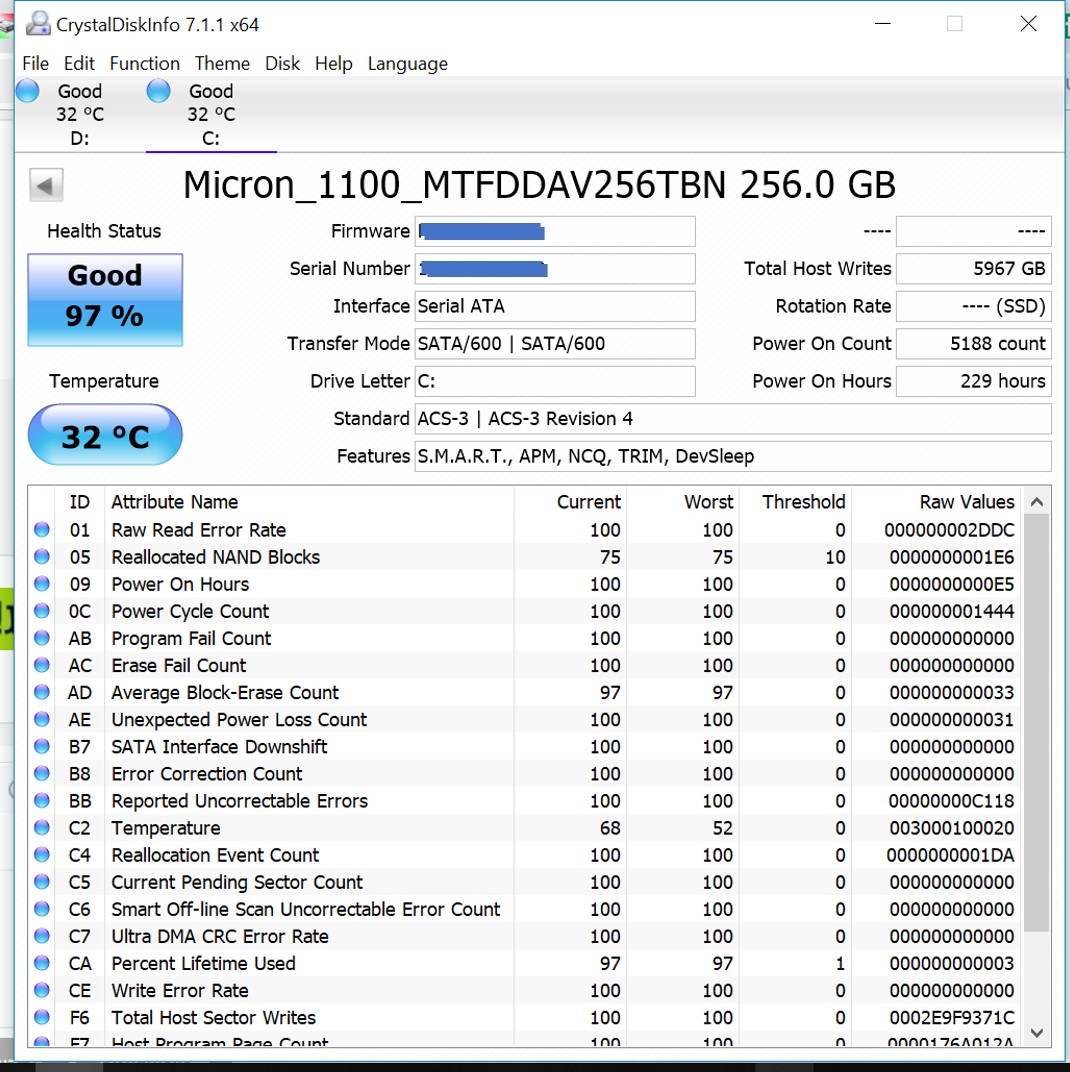Select the C: drive status orb
The height and width of the screenshot is (1072, 1070).
tap(158, 91)
